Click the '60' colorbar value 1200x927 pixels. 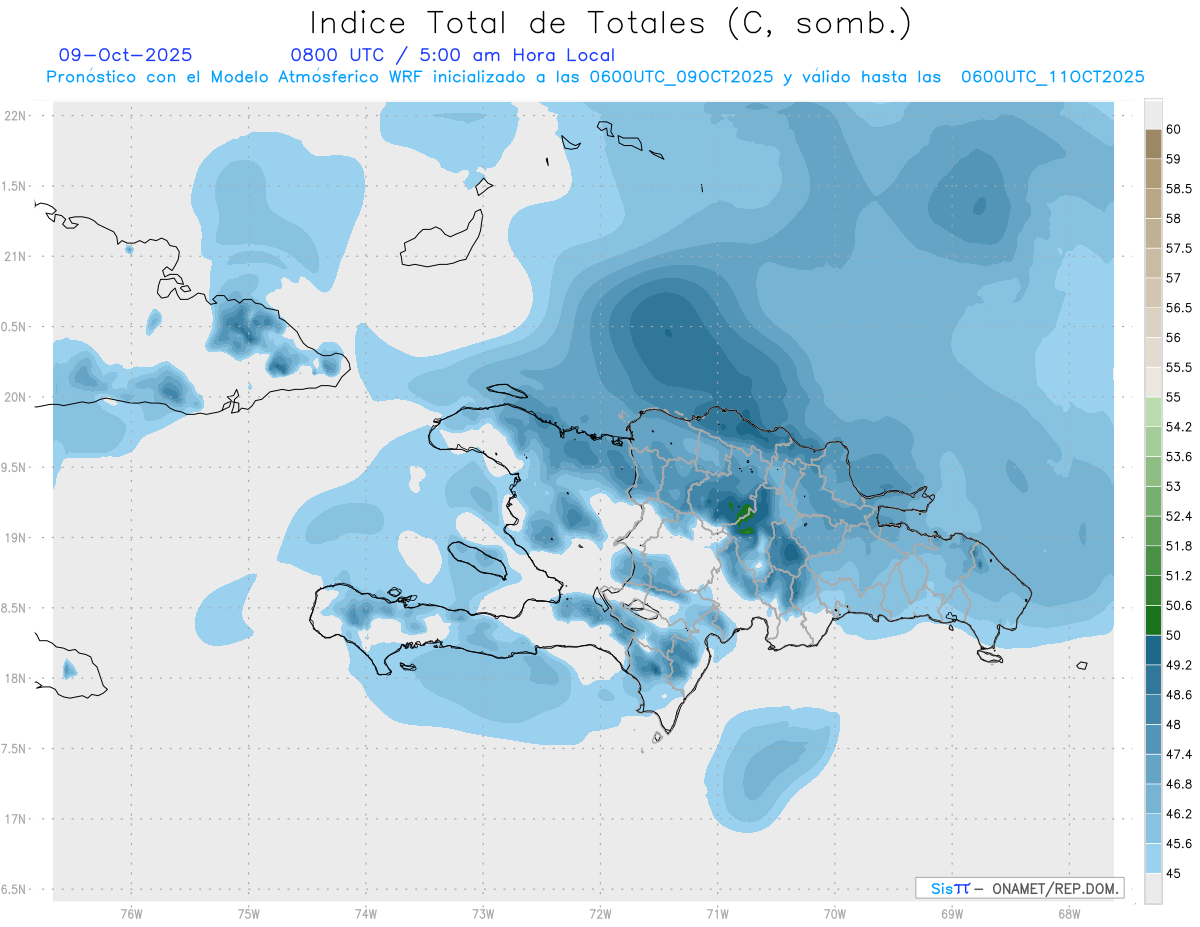(x=1174, y=130)
